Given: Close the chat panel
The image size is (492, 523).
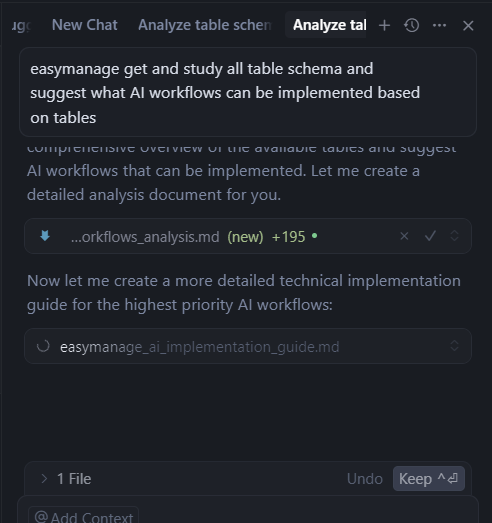Looking at the screenshot, I should (468, 26).
